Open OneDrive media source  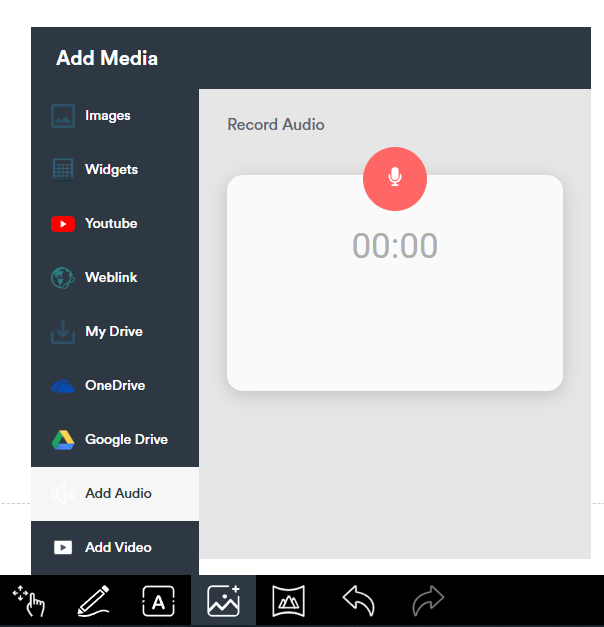pyautogui.click(x=115, y=385)
